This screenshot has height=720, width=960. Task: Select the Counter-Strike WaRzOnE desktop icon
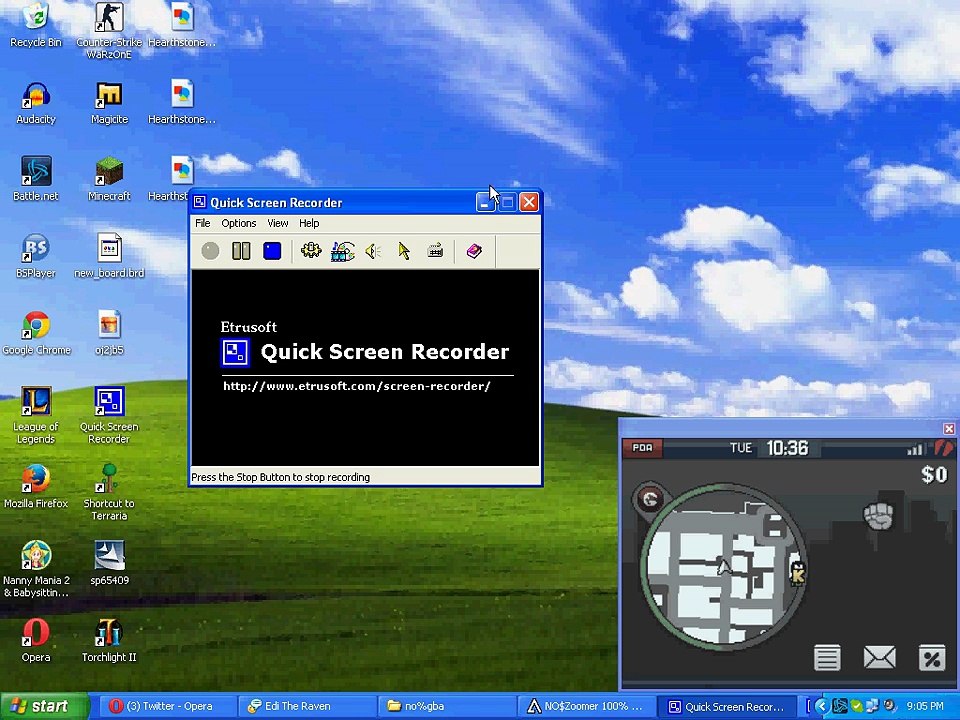pos(109,31)
